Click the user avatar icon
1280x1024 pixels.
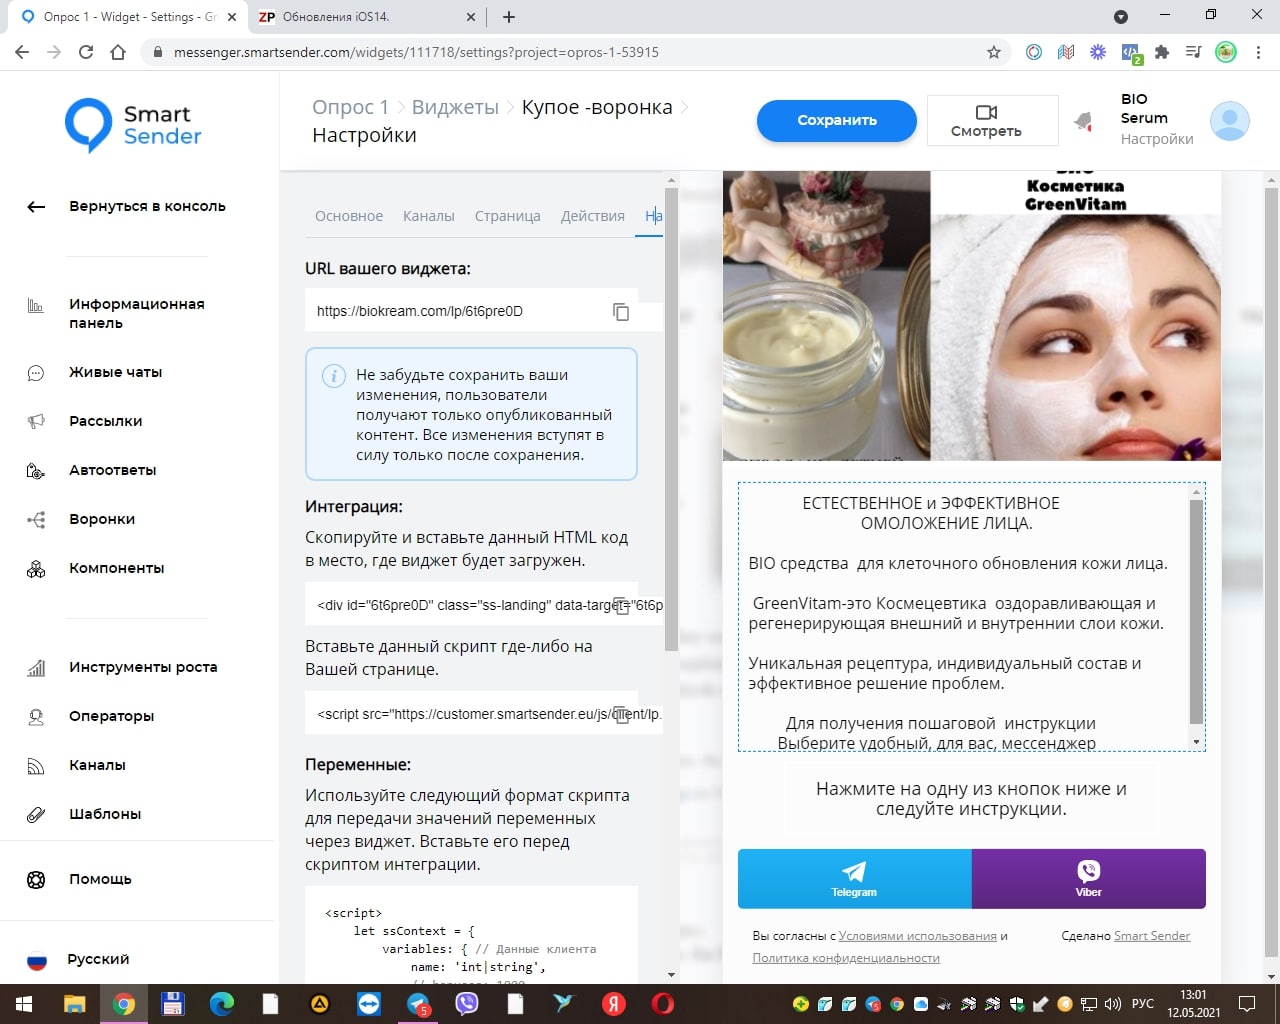tap(1230, 121)
